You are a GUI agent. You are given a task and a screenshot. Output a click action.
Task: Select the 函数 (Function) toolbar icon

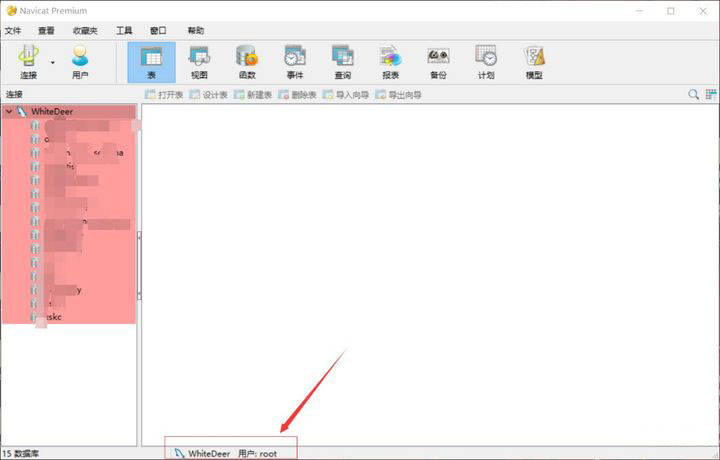point(247,62)
